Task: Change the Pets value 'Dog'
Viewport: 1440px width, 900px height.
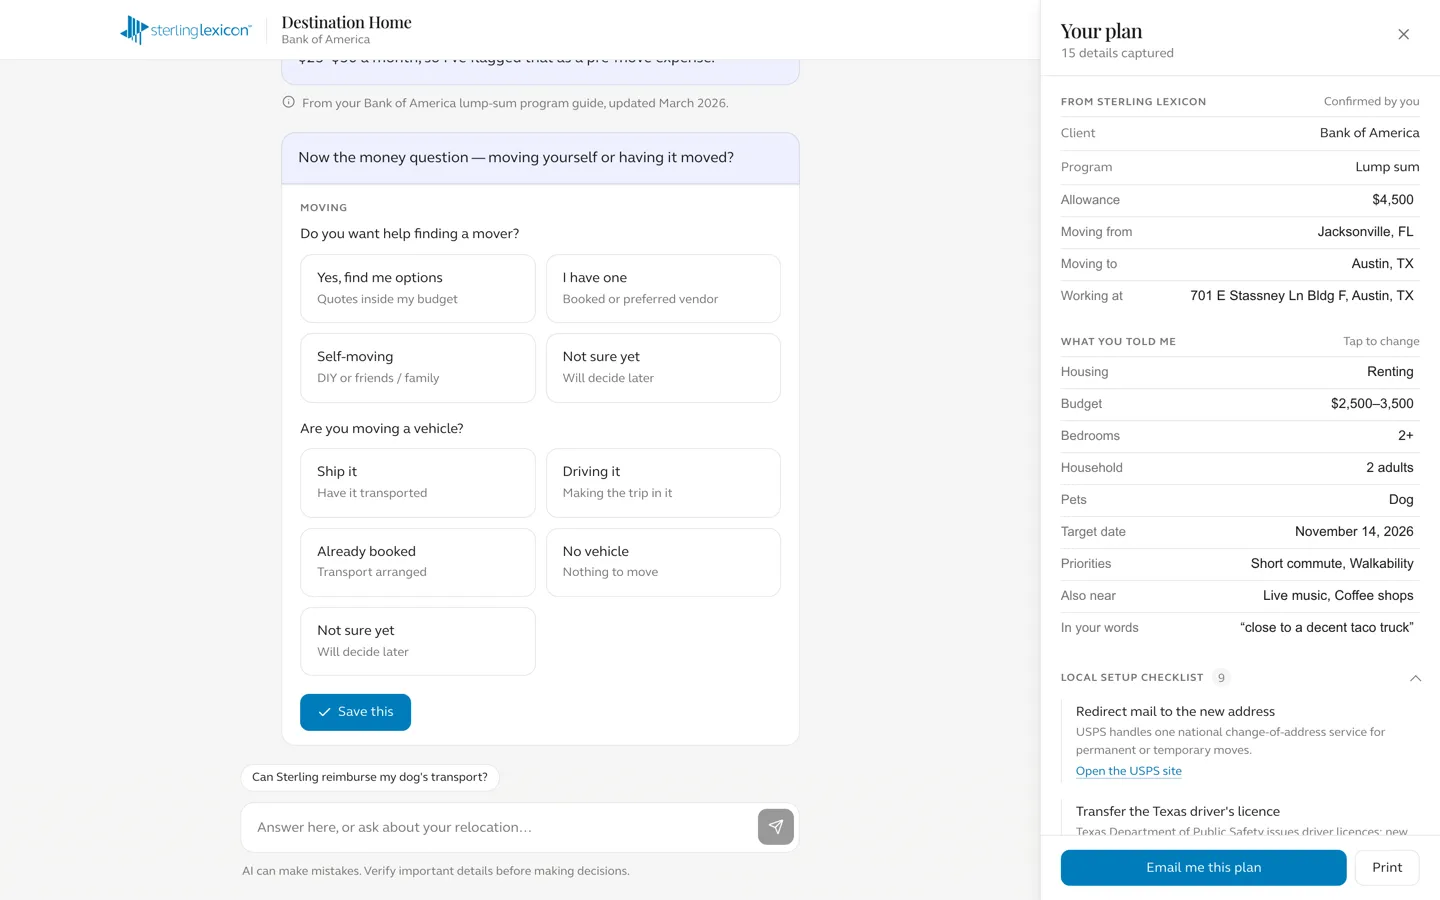Action: 1401,500
